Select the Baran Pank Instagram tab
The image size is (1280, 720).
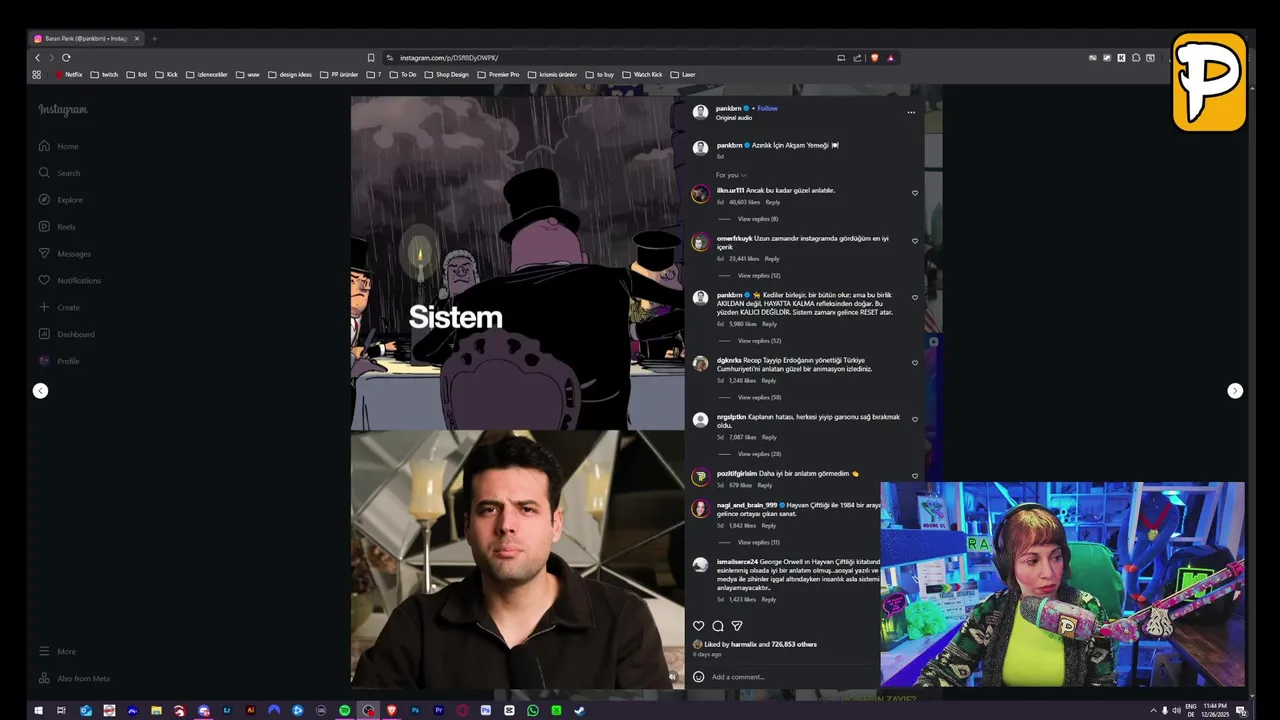point(86,39)
